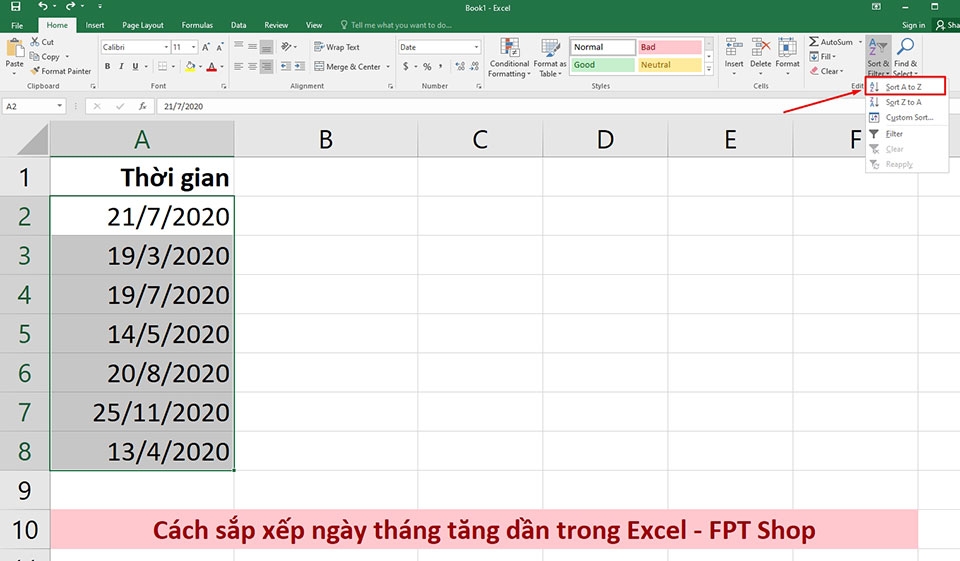The width and height of the screenshot is (960, 561).
Task: Select bottom align in Alignment group
Action: 266,47
